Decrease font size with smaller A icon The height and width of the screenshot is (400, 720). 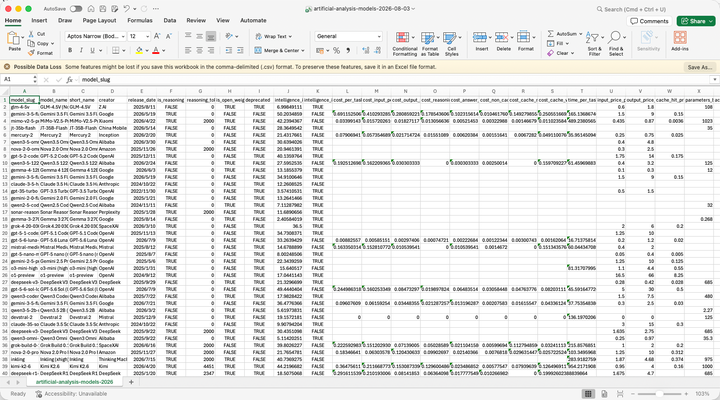pyautogui.click(x=169, y=36)
